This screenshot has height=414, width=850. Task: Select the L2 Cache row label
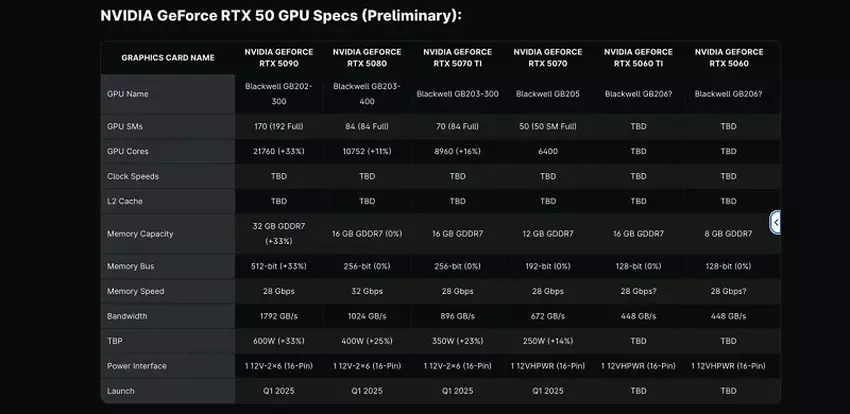click(127, 201)
